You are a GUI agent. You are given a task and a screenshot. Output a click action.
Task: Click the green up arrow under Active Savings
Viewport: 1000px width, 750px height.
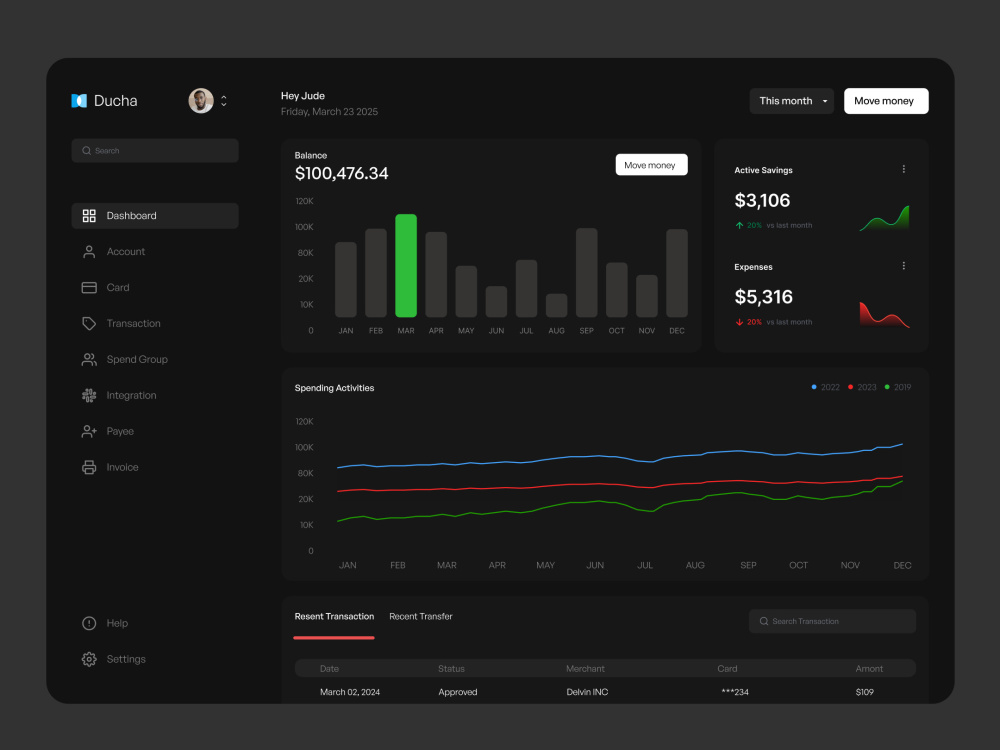pos(739,225)
